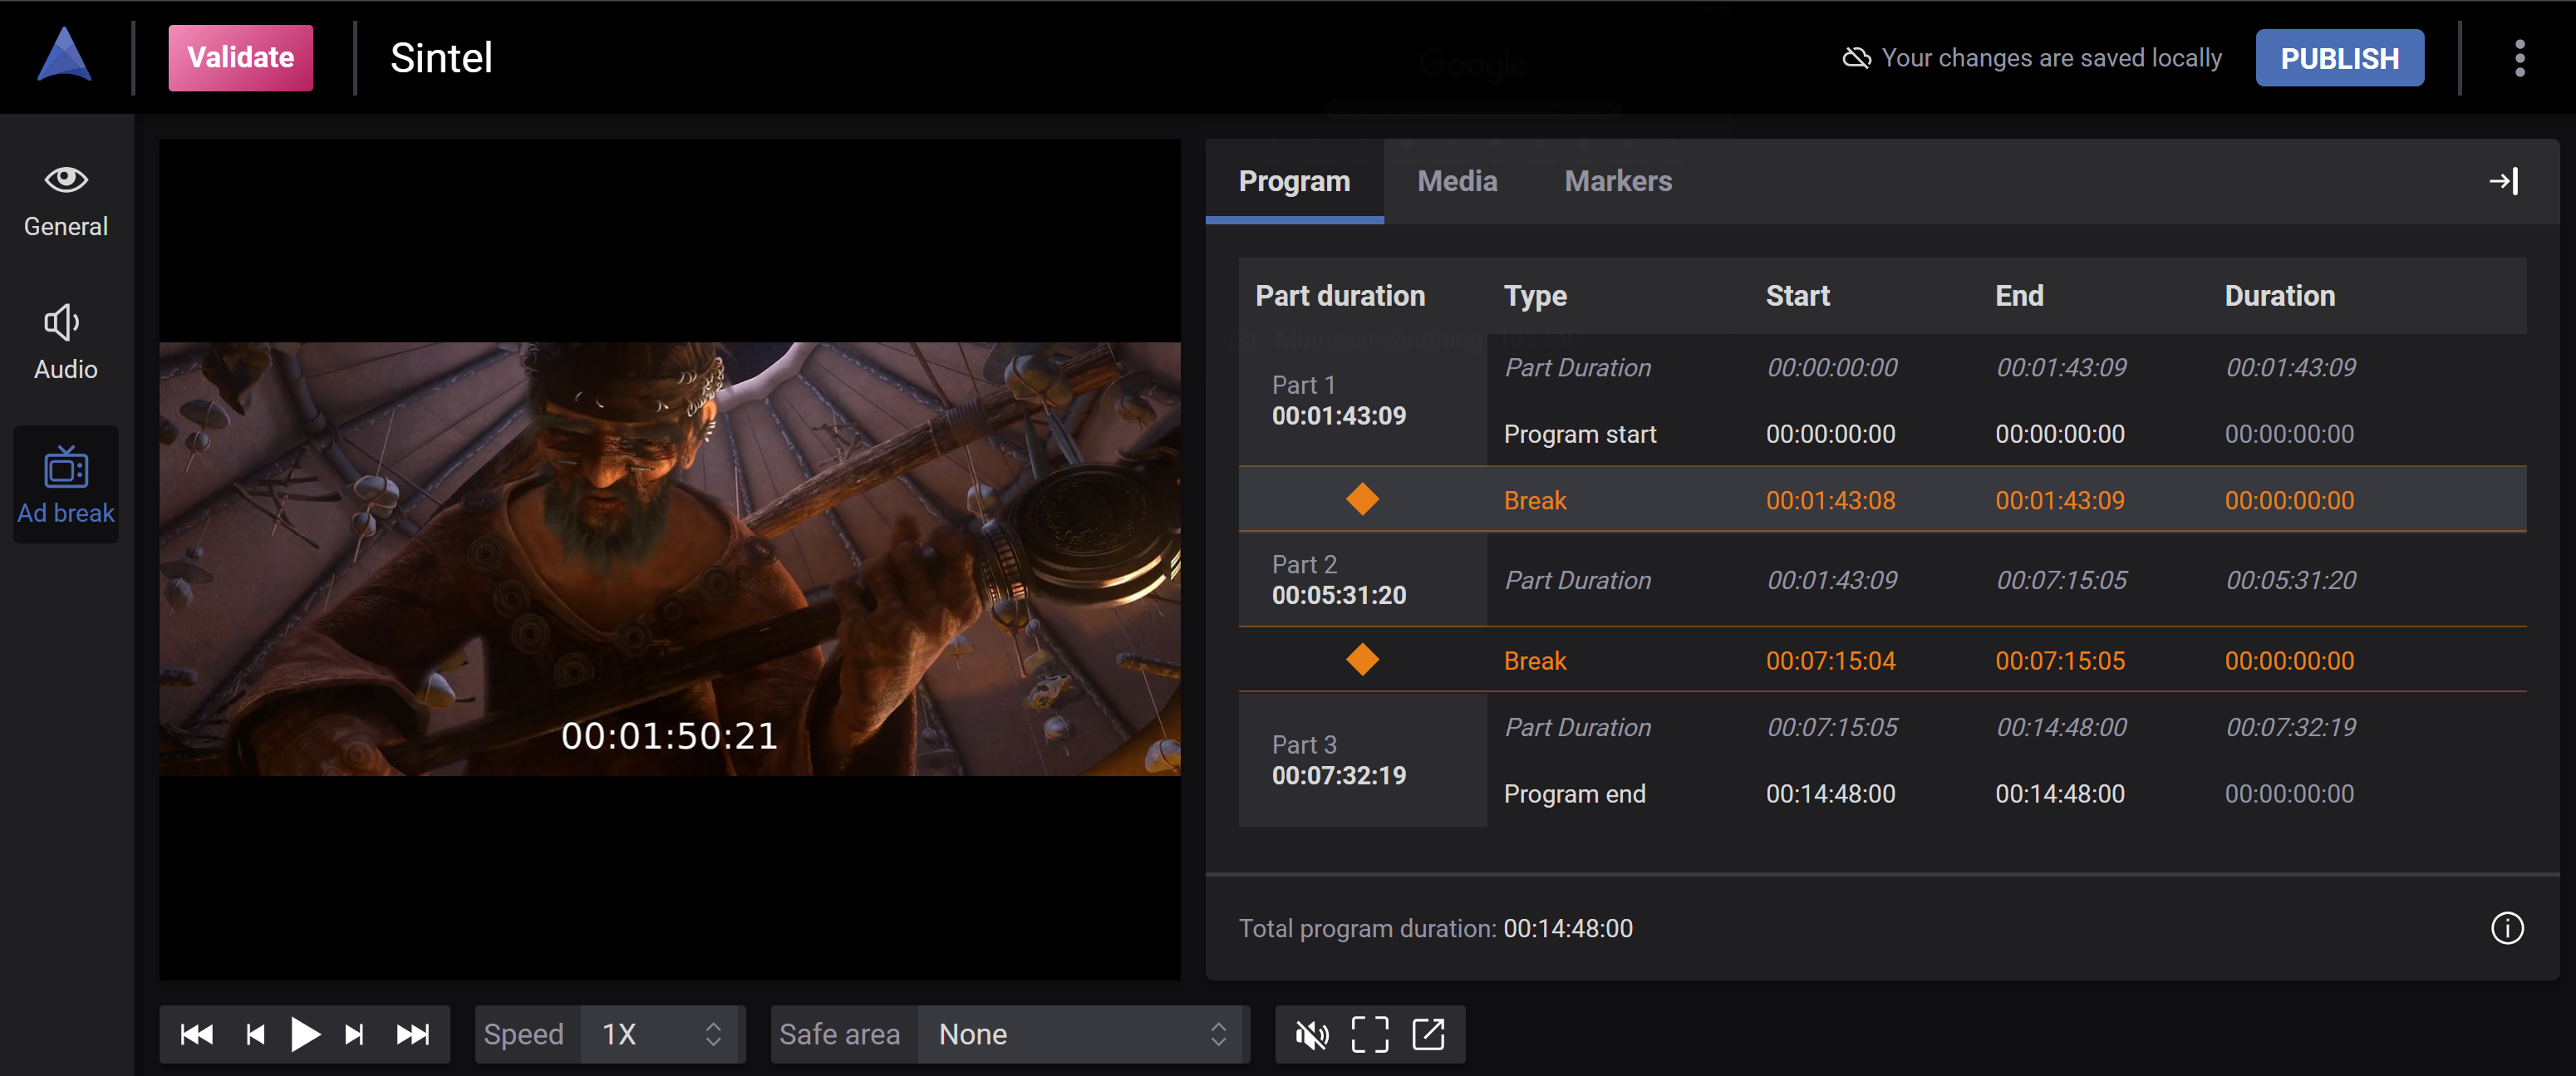Image resolution: width=2576 pixels, height=1076 pixels.
Task: Select the first Break row label
Action: point(1535,500)
